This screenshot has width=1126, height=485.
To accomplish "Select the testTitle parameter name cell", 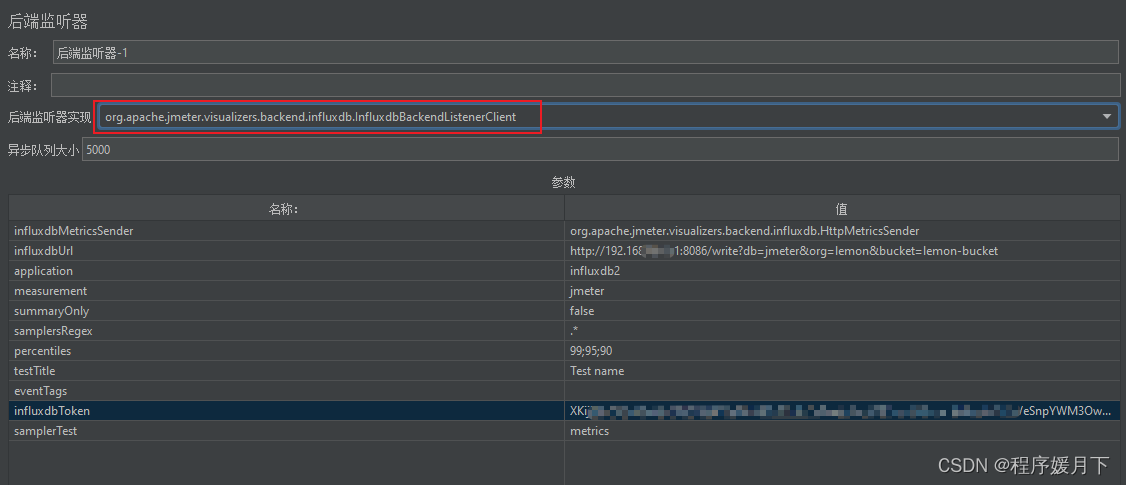I will [287, 371].
